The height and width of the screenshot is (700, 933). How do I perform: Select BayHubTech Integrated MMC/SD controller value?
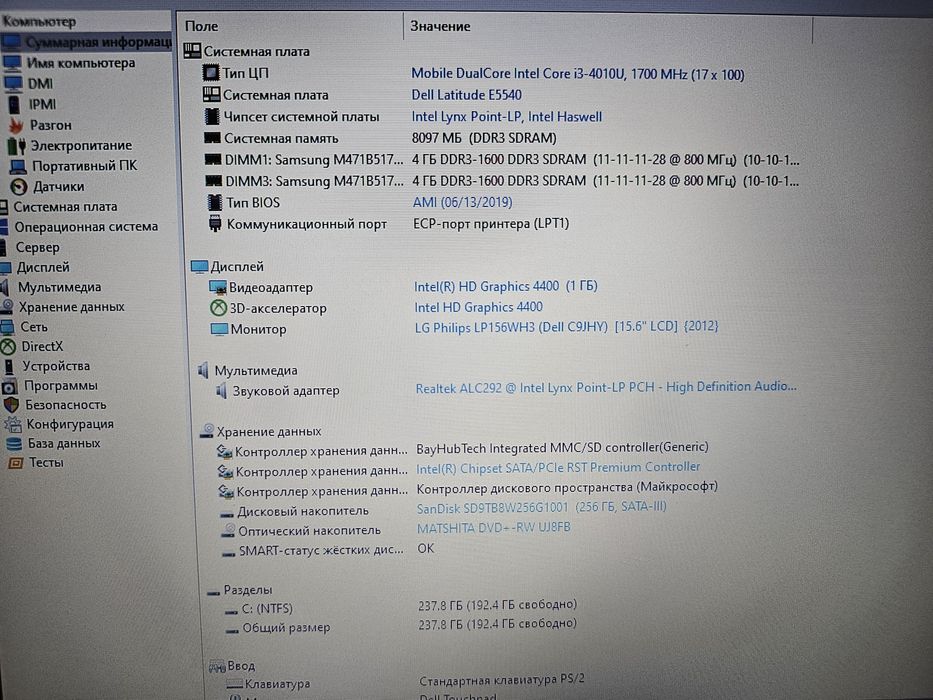pyautogui.click(x=562, y=447)
